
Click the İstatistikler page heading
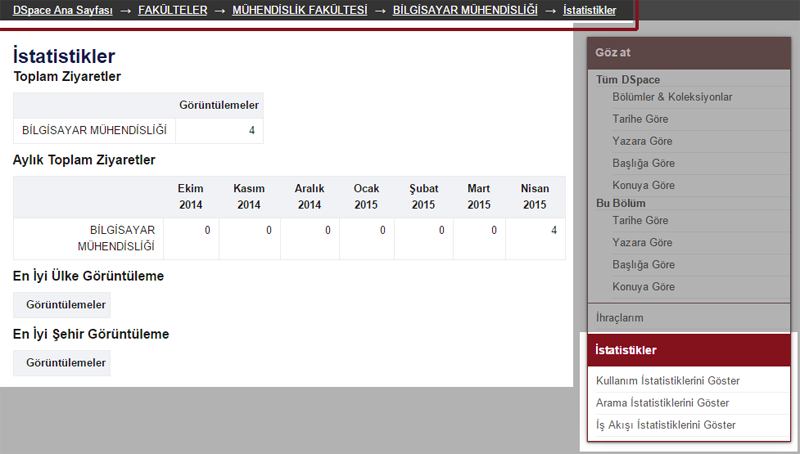[x=64, y=56]
